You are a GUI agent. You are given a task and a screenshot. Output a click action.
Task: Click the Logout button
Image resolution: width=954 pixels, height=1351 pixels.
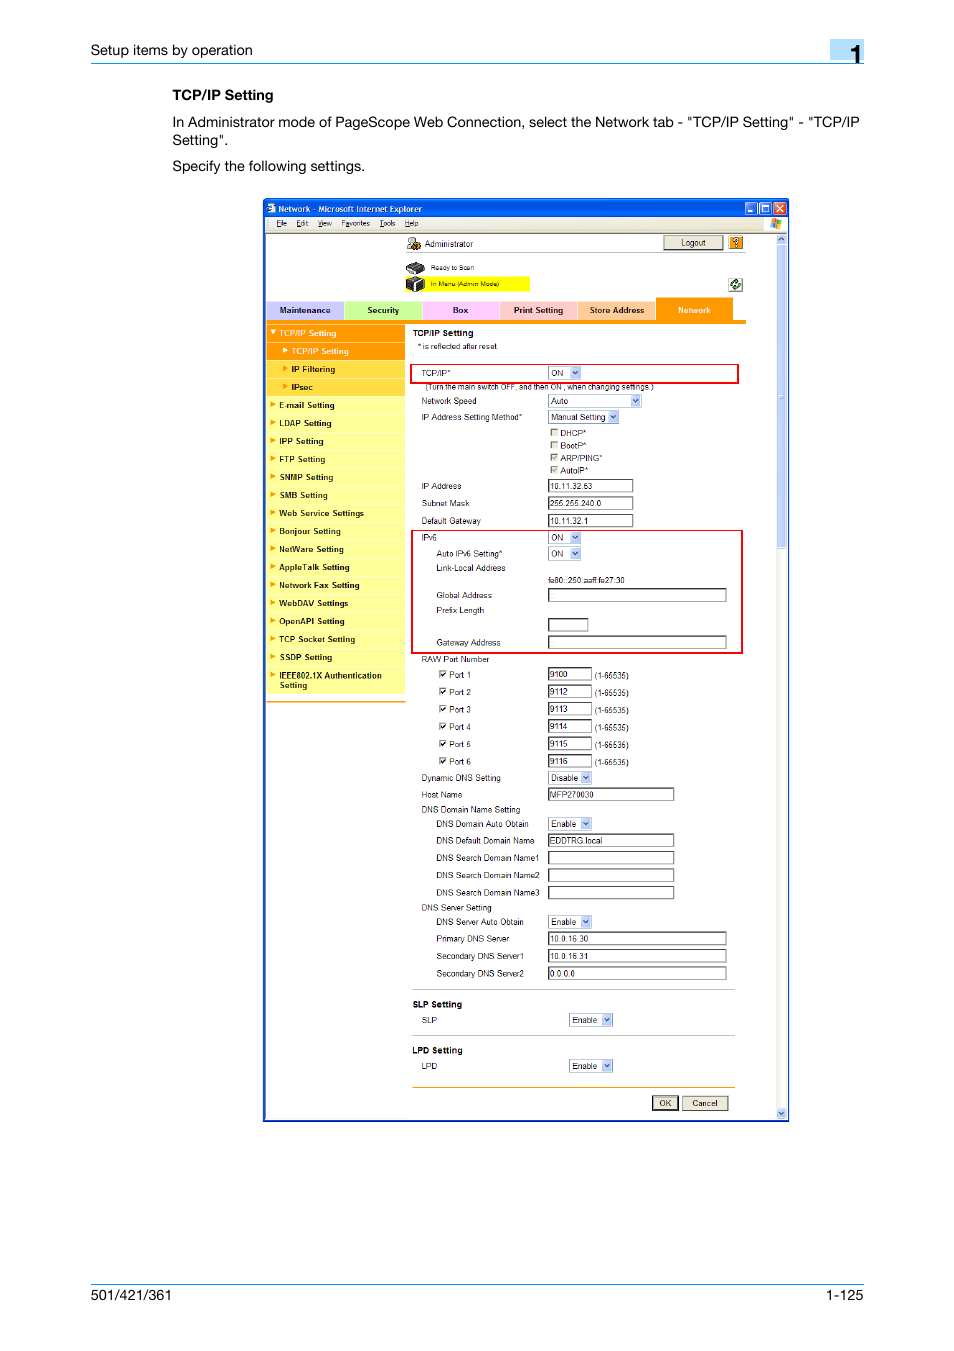[693, 243]
